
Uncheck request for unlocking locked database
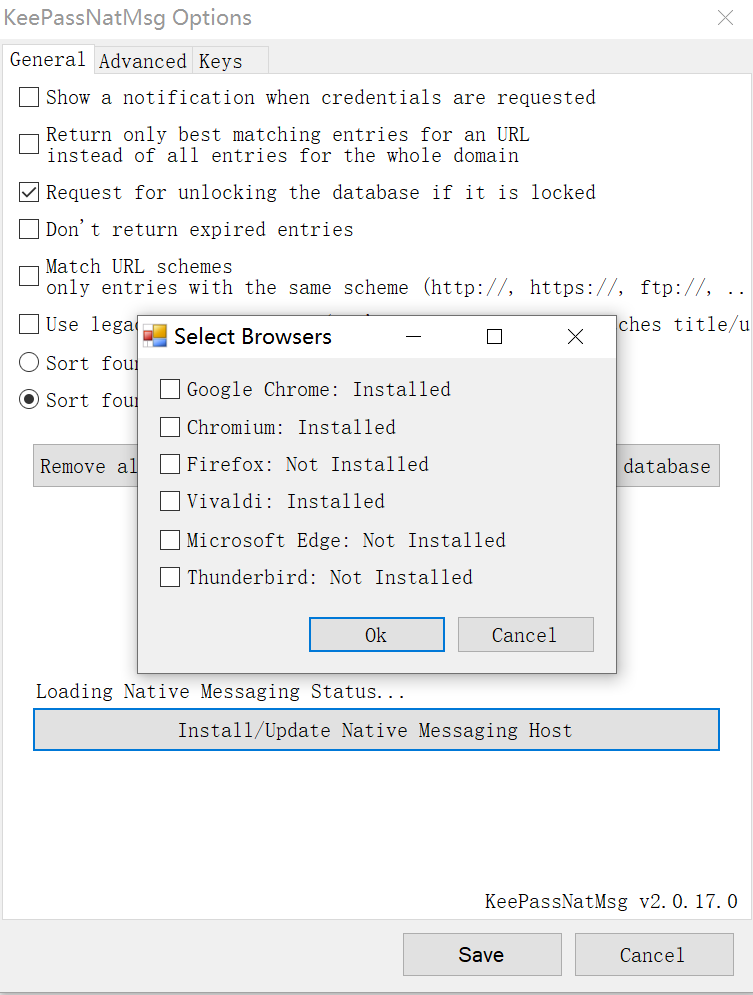click(x=28, y=192)
